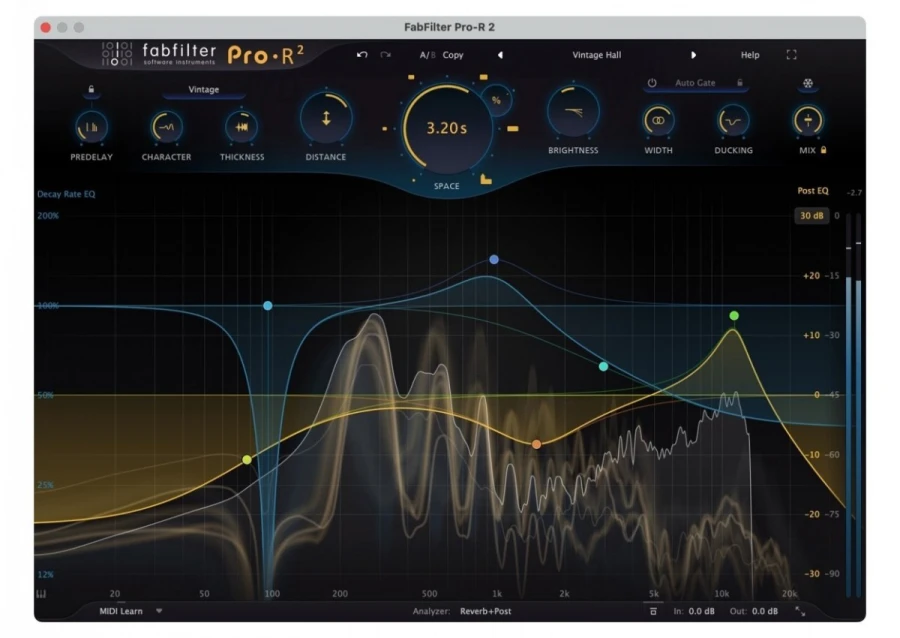Image resolution: width=900 pixels, height=638 pixels.
Task: Click the 200% decay rate scale label
Action: [x=48, y=216]
